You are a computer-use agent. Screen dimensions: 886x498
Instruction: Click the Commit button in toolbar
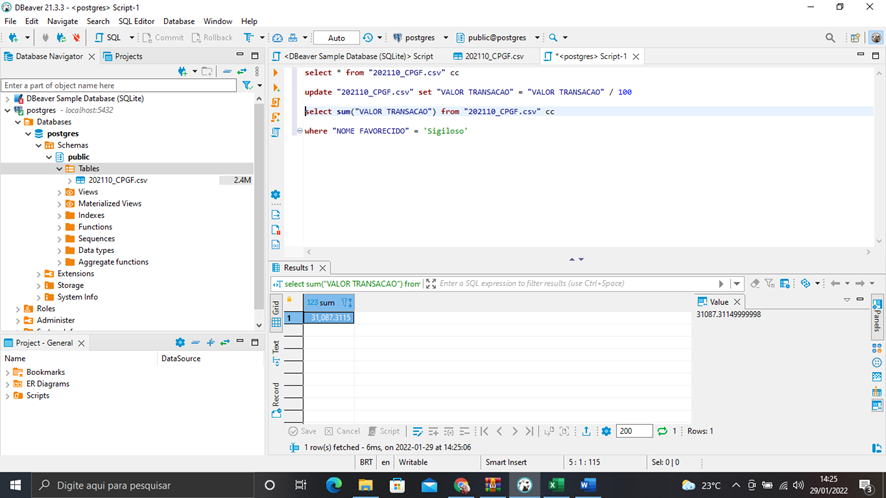(163, 37)
